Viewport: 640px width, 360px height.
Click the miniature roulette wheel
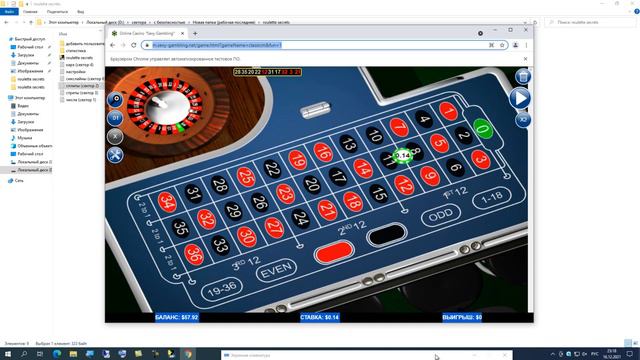pyautogui.click(x=165, y=106)
